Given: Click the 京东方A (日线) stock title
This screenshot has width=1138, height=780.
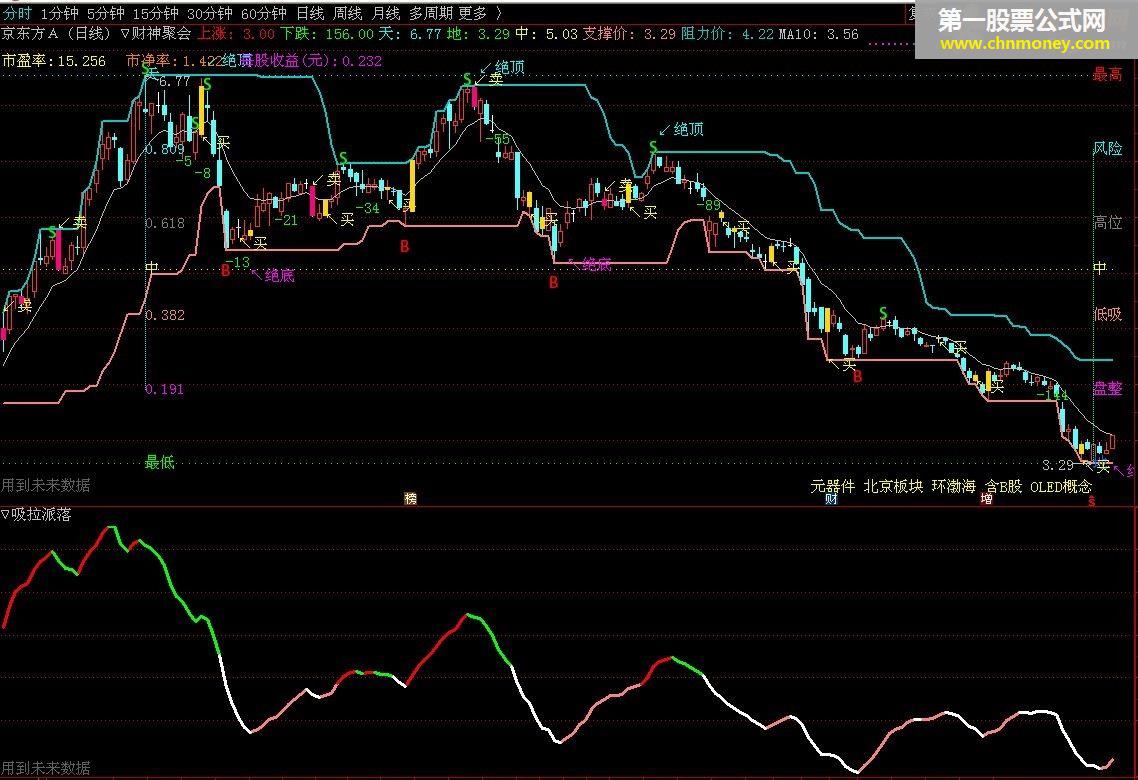Looking at the screenshot, I should coord(56,33).
